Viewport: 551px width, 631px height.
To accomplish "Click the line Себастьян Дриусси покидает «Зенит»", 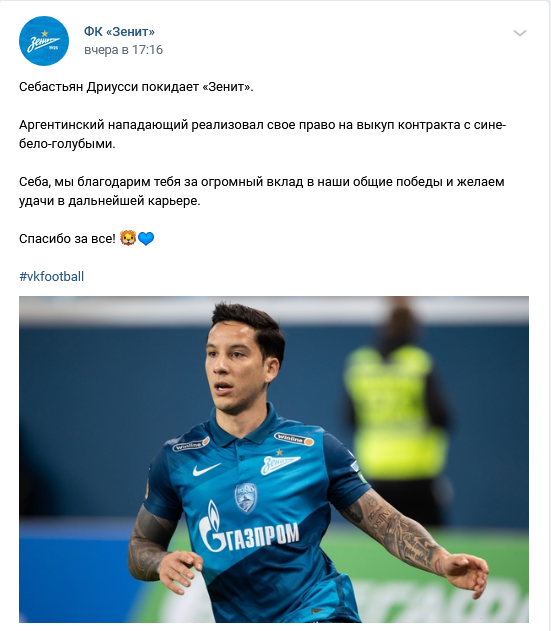I will pos(136,87).
